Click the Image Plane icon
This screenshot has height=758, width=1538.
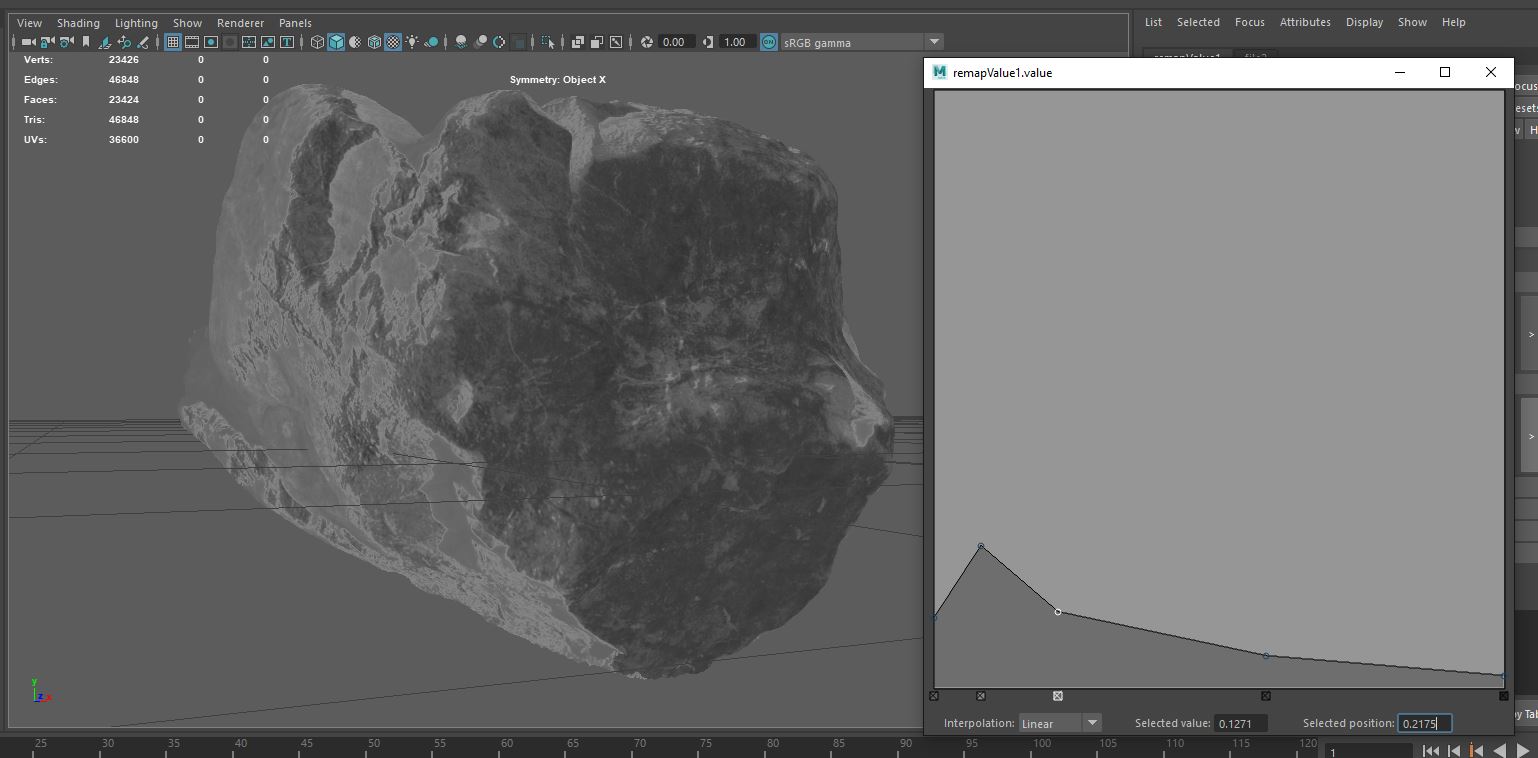[105, 42]
